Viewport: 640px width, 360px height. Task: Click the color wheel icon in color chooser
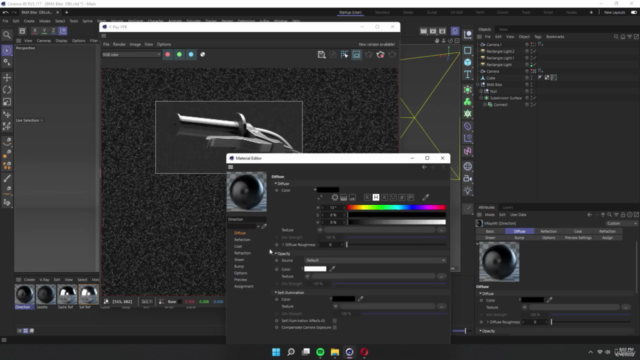pos(335,198)
